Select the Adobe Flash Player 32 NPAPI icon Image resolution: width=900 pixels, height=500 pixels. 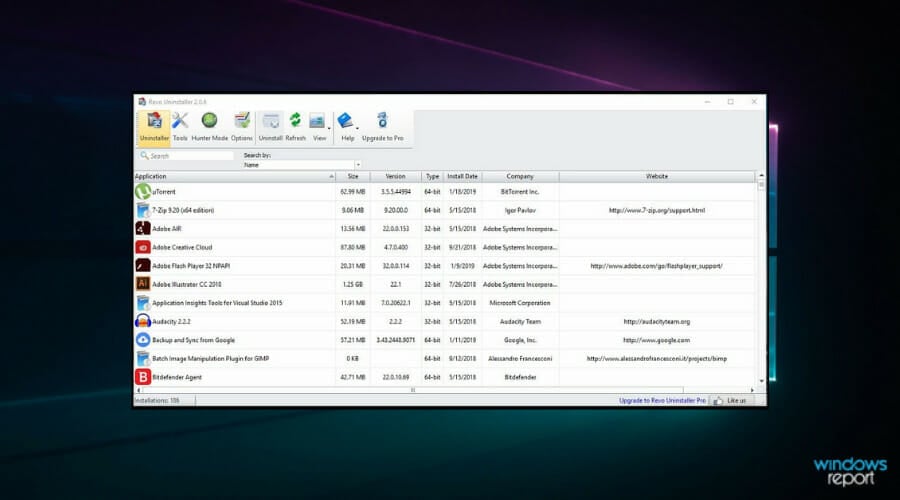tap(143, 266)
